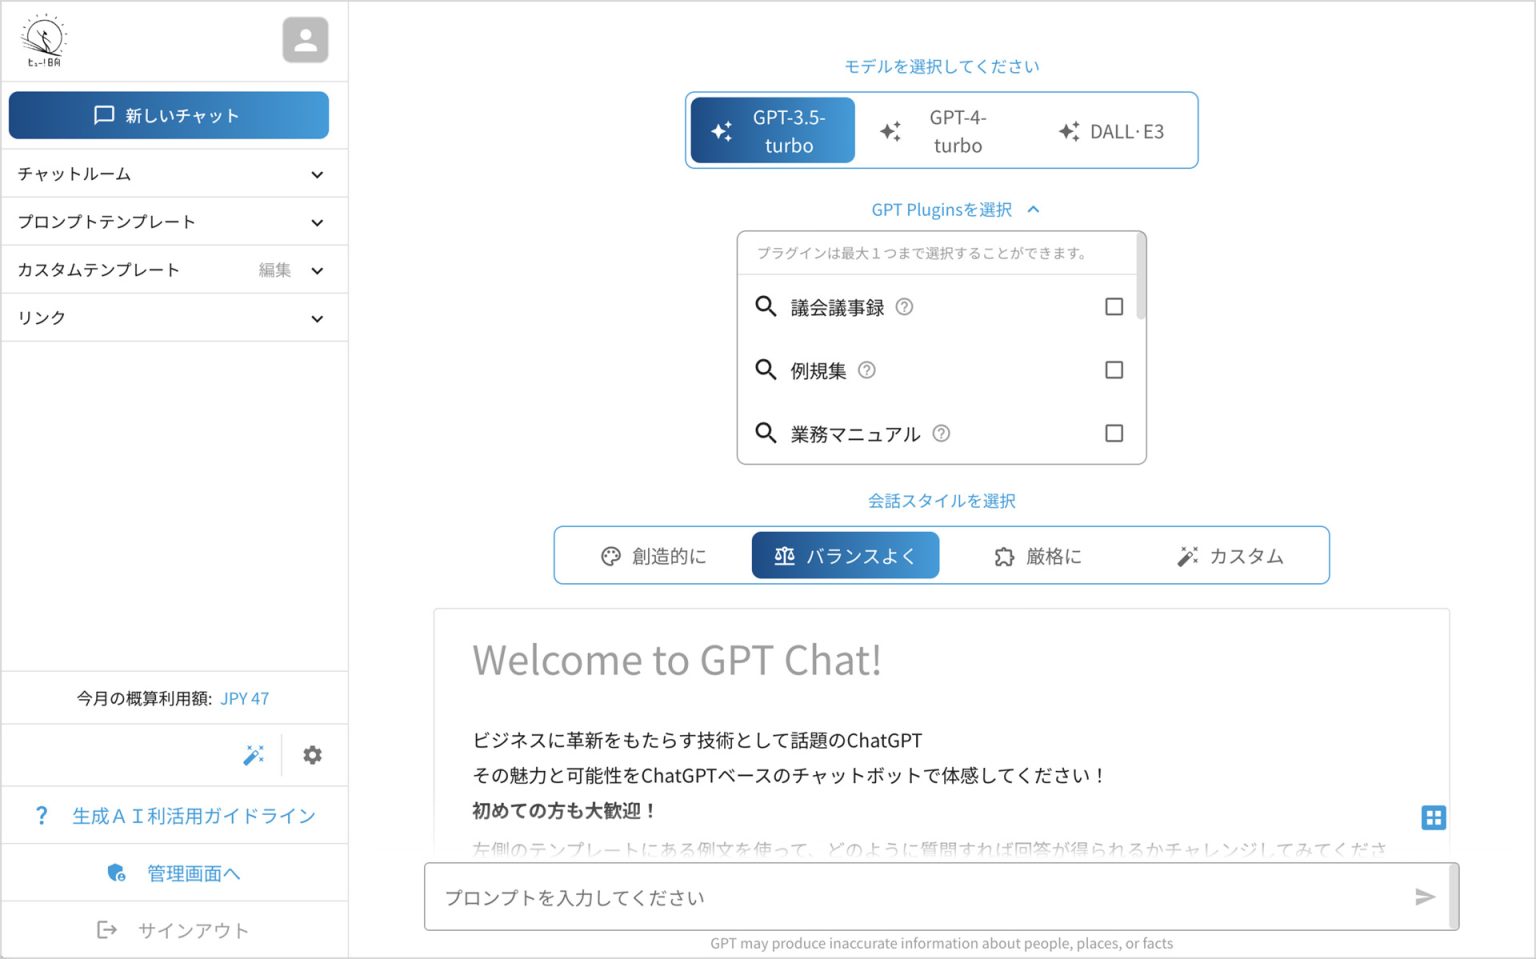Click help icon next to 議会議事録

pyautogui.click(x=904, y=307)
